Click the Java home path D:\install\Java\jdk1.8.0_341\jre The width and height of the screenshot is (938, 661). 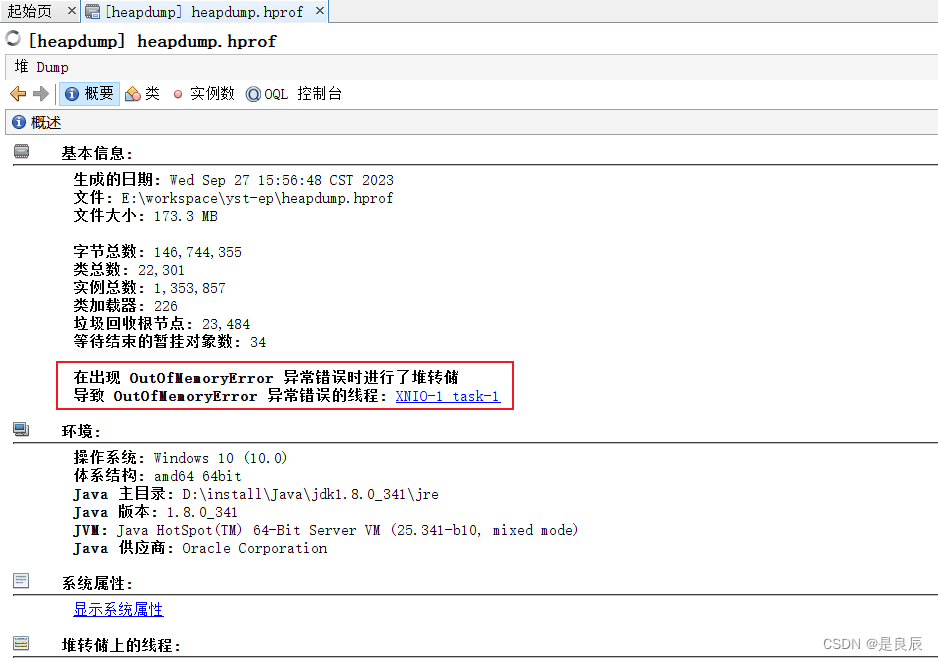click(310, 494)
